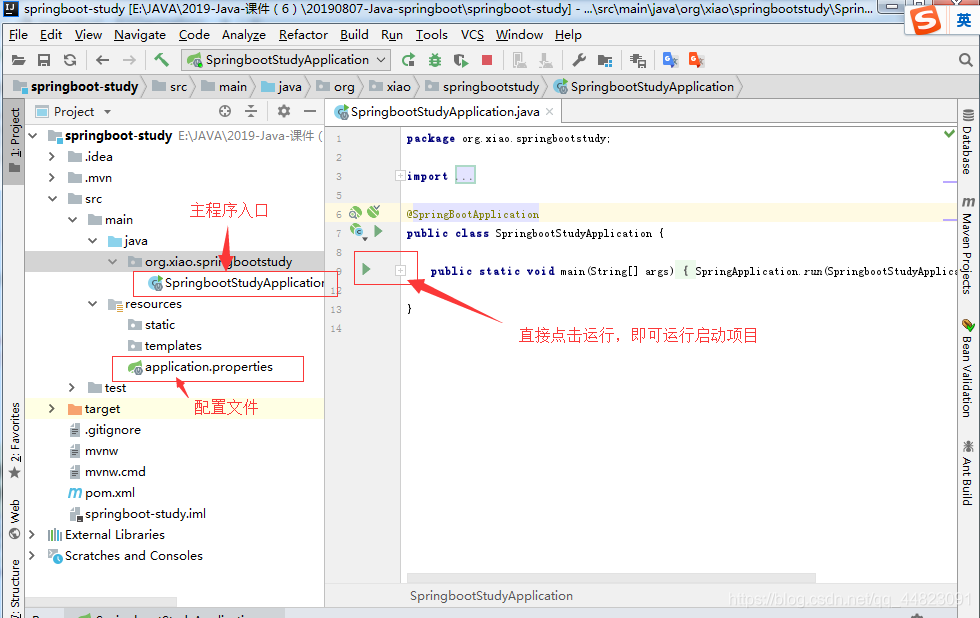980x618 pixels.
Task: Toggle the Web tool window
Action: pyautogui.click(x=14, y=519)
